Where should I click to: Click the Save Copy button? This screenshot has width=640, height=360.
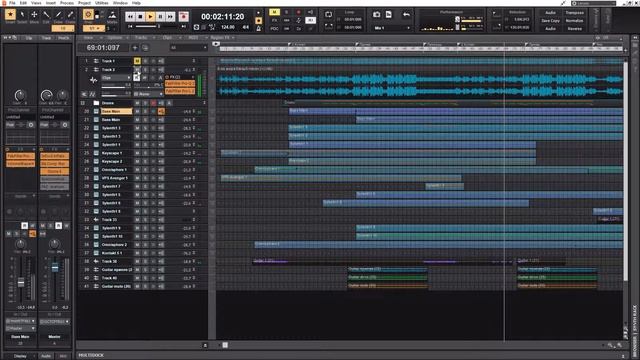point(550,20)
